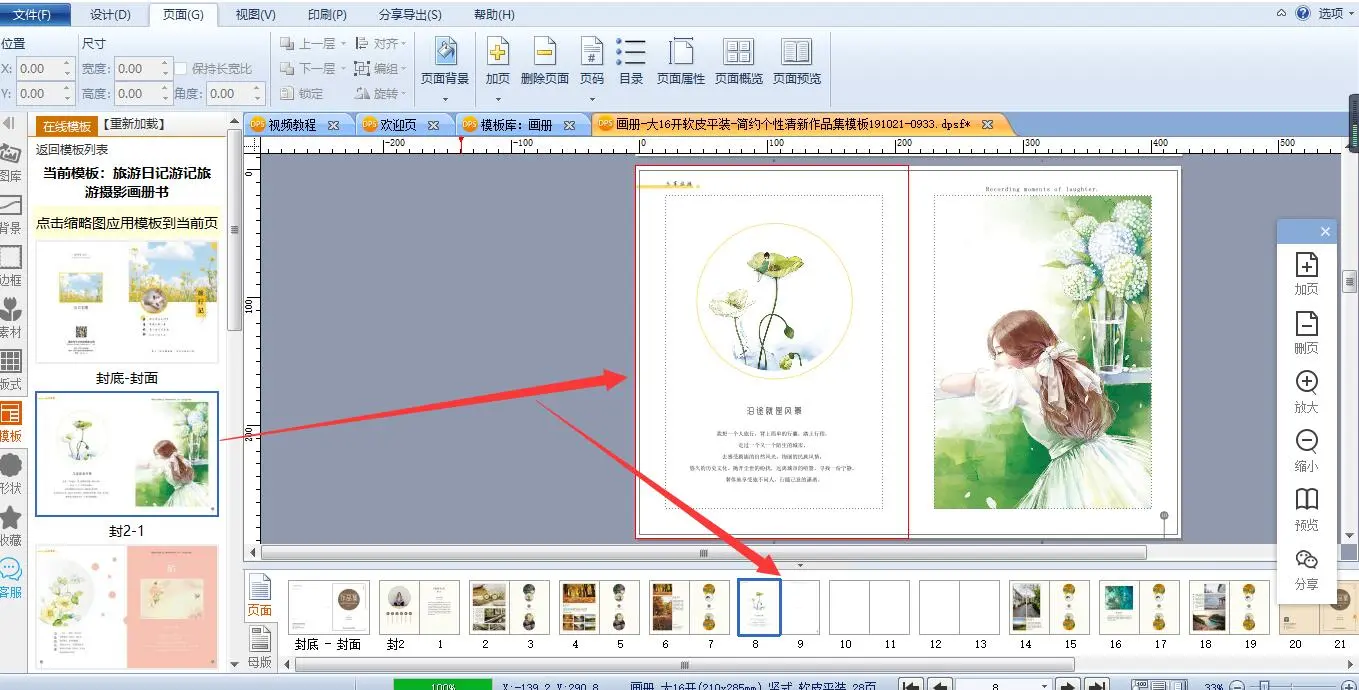Click the 加页 (add page) ribbon icon
The height and width of the screenshot is (690, 1359).
(x=497, y=58)
